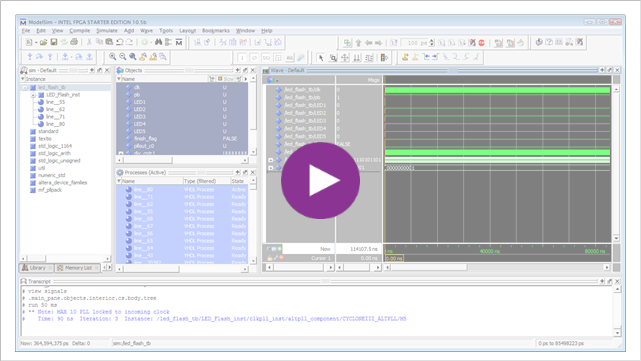641x361 pixels.
Task: Click the Zoom Out magnifier icon
Action: pos(123,57)
